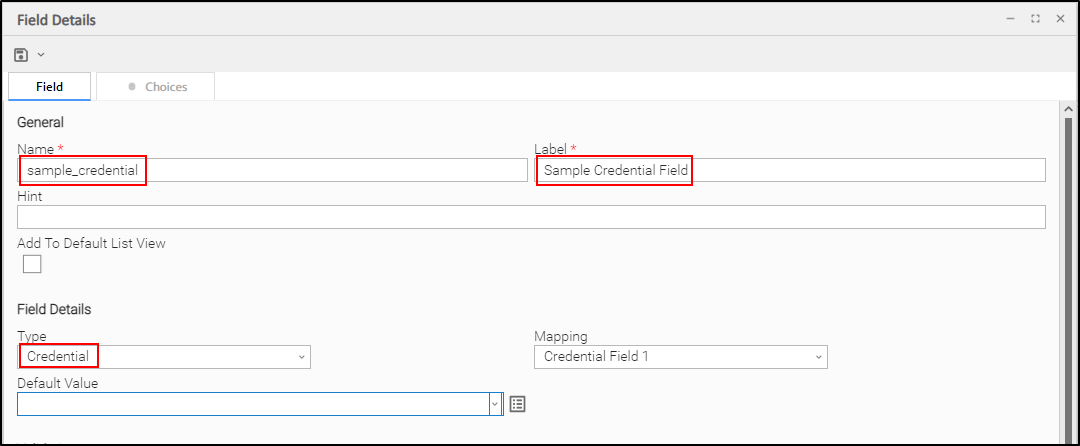This screenshot has height=446, width=1080.
Task: Select the Field tab
Action: [x=50, y=87]
